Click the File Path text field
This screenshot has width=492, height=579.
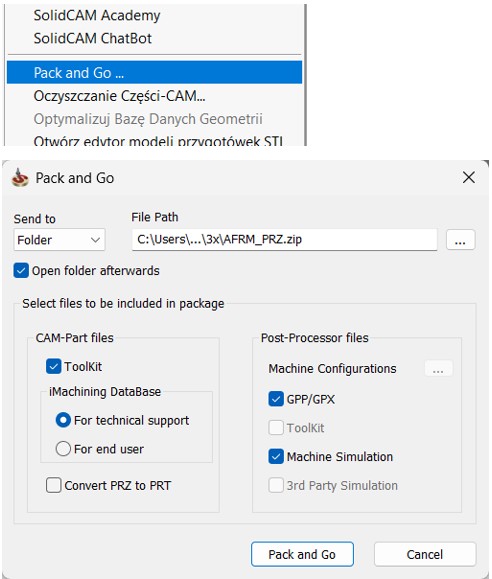click(284, 240)
